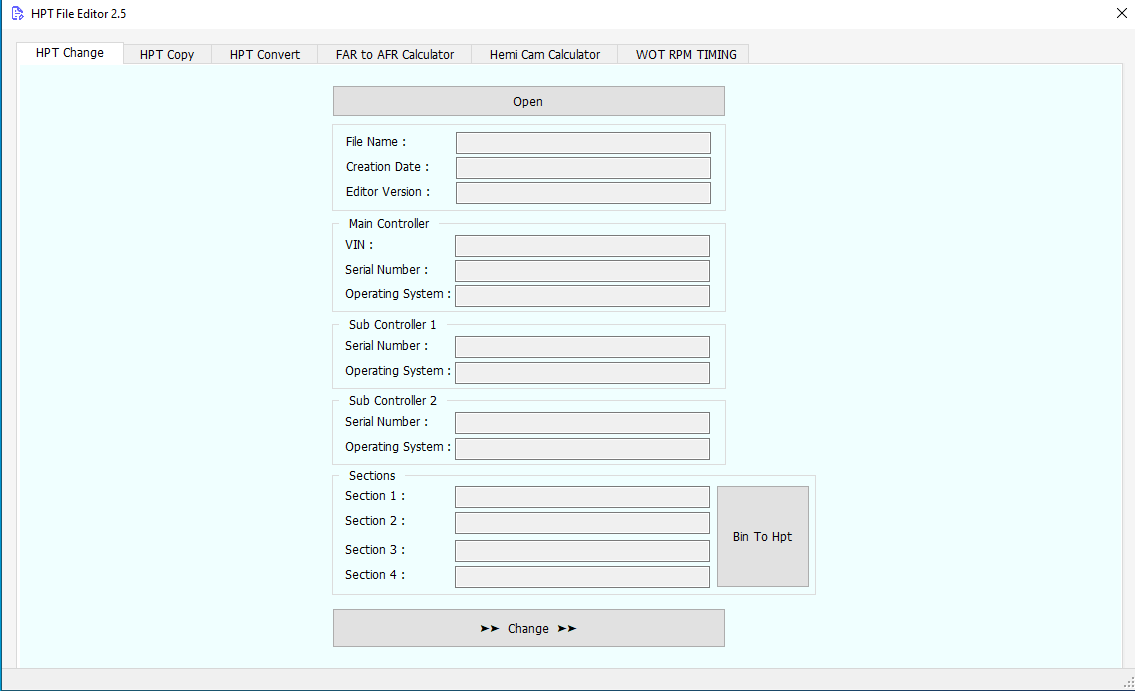Open the HPT Convert tab

(265, 54)
